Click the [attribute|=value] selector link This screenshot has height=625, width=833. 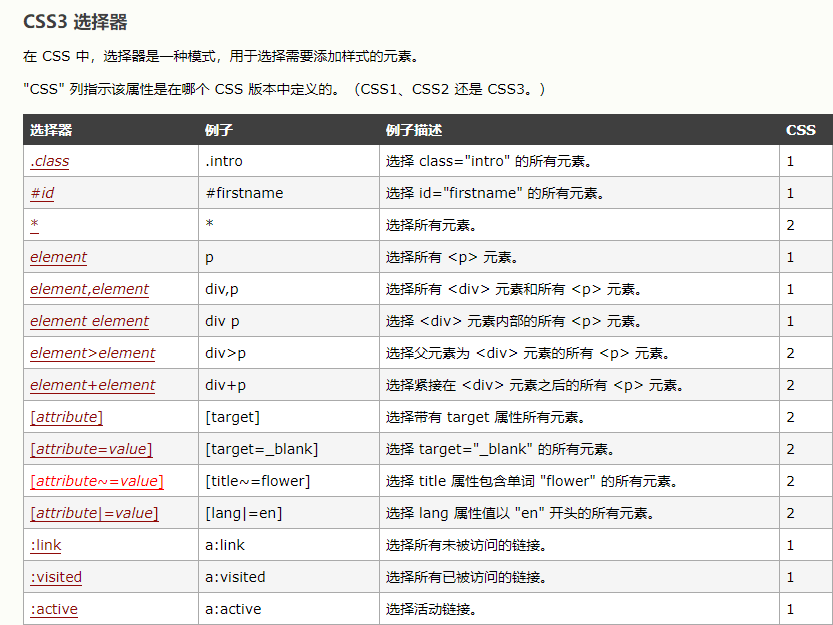click(x=94, y=513)
